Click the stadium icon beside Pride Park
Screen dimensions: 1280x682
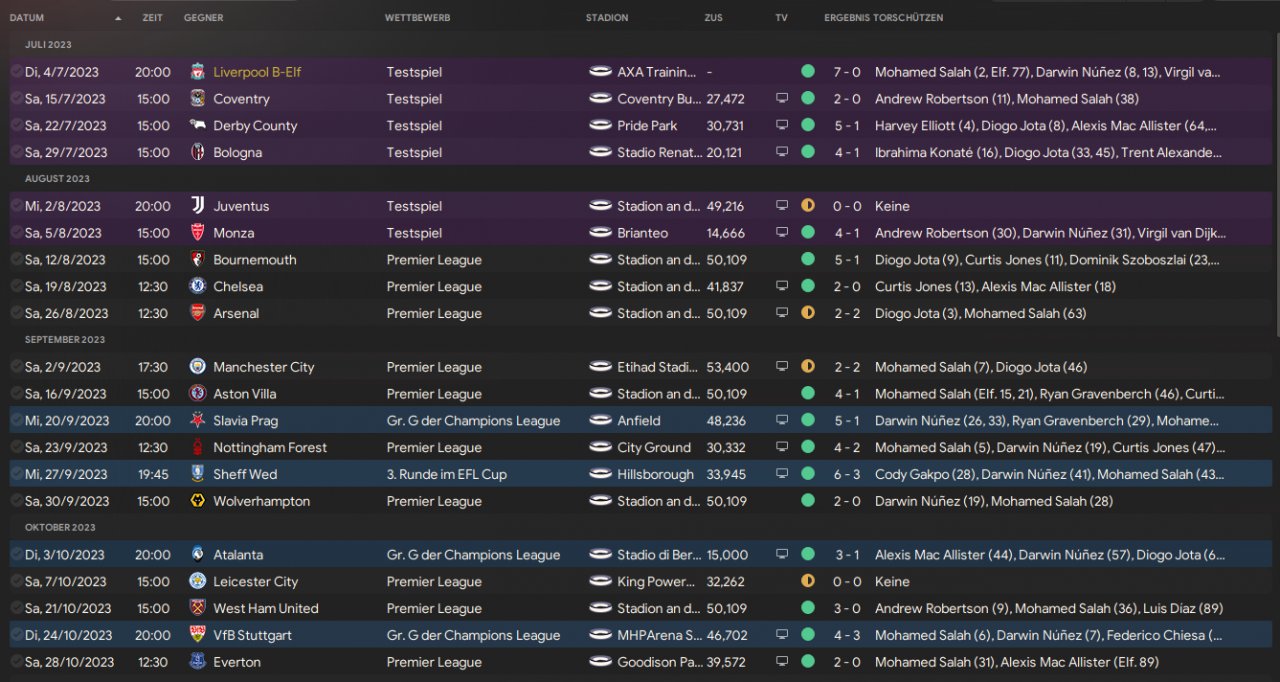click(600, 126)
